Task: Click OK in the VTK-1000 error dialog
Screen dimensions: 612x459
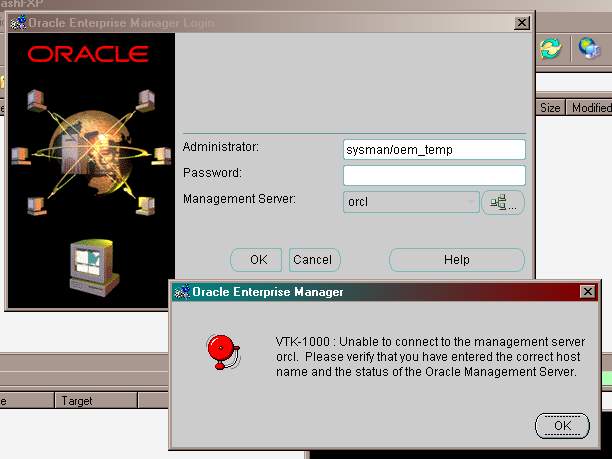Action: (562, 425)
